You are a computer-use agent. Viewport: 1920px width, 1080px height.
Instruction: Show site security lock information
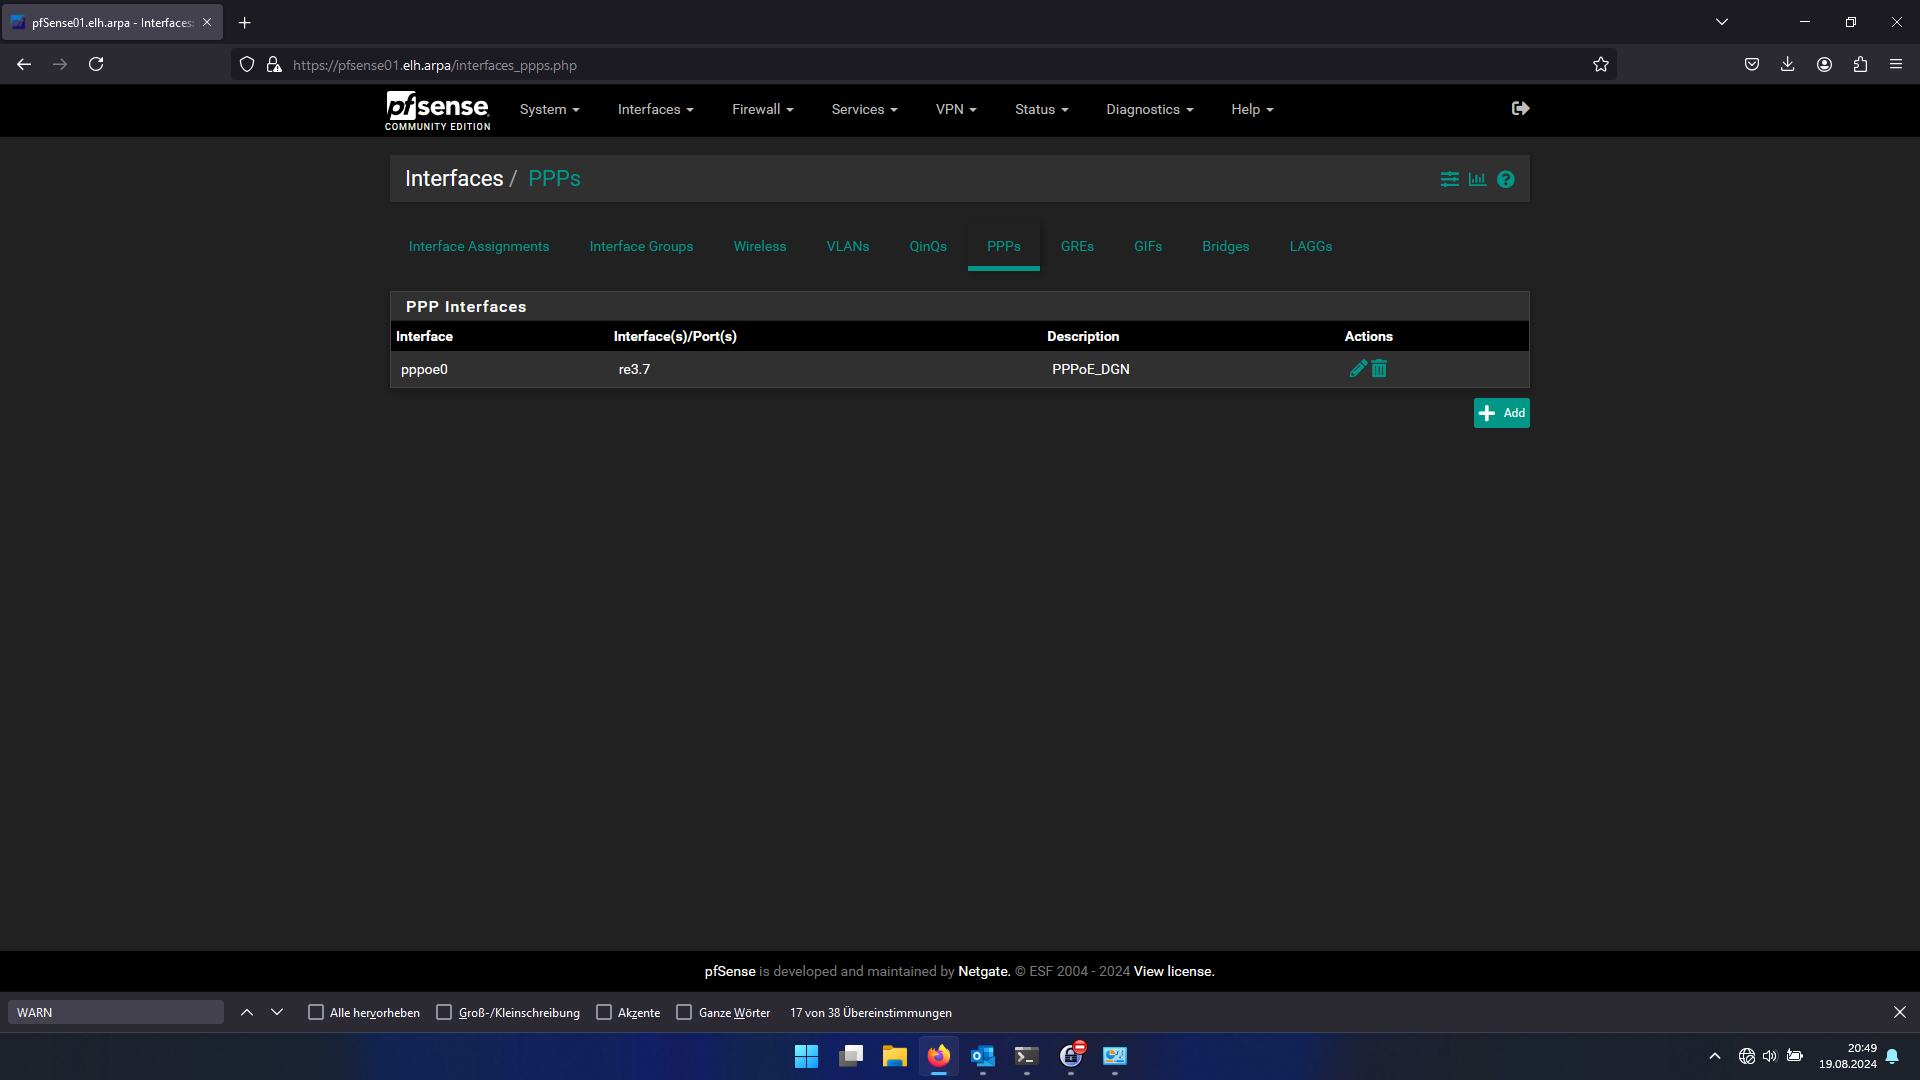(274, 65)
